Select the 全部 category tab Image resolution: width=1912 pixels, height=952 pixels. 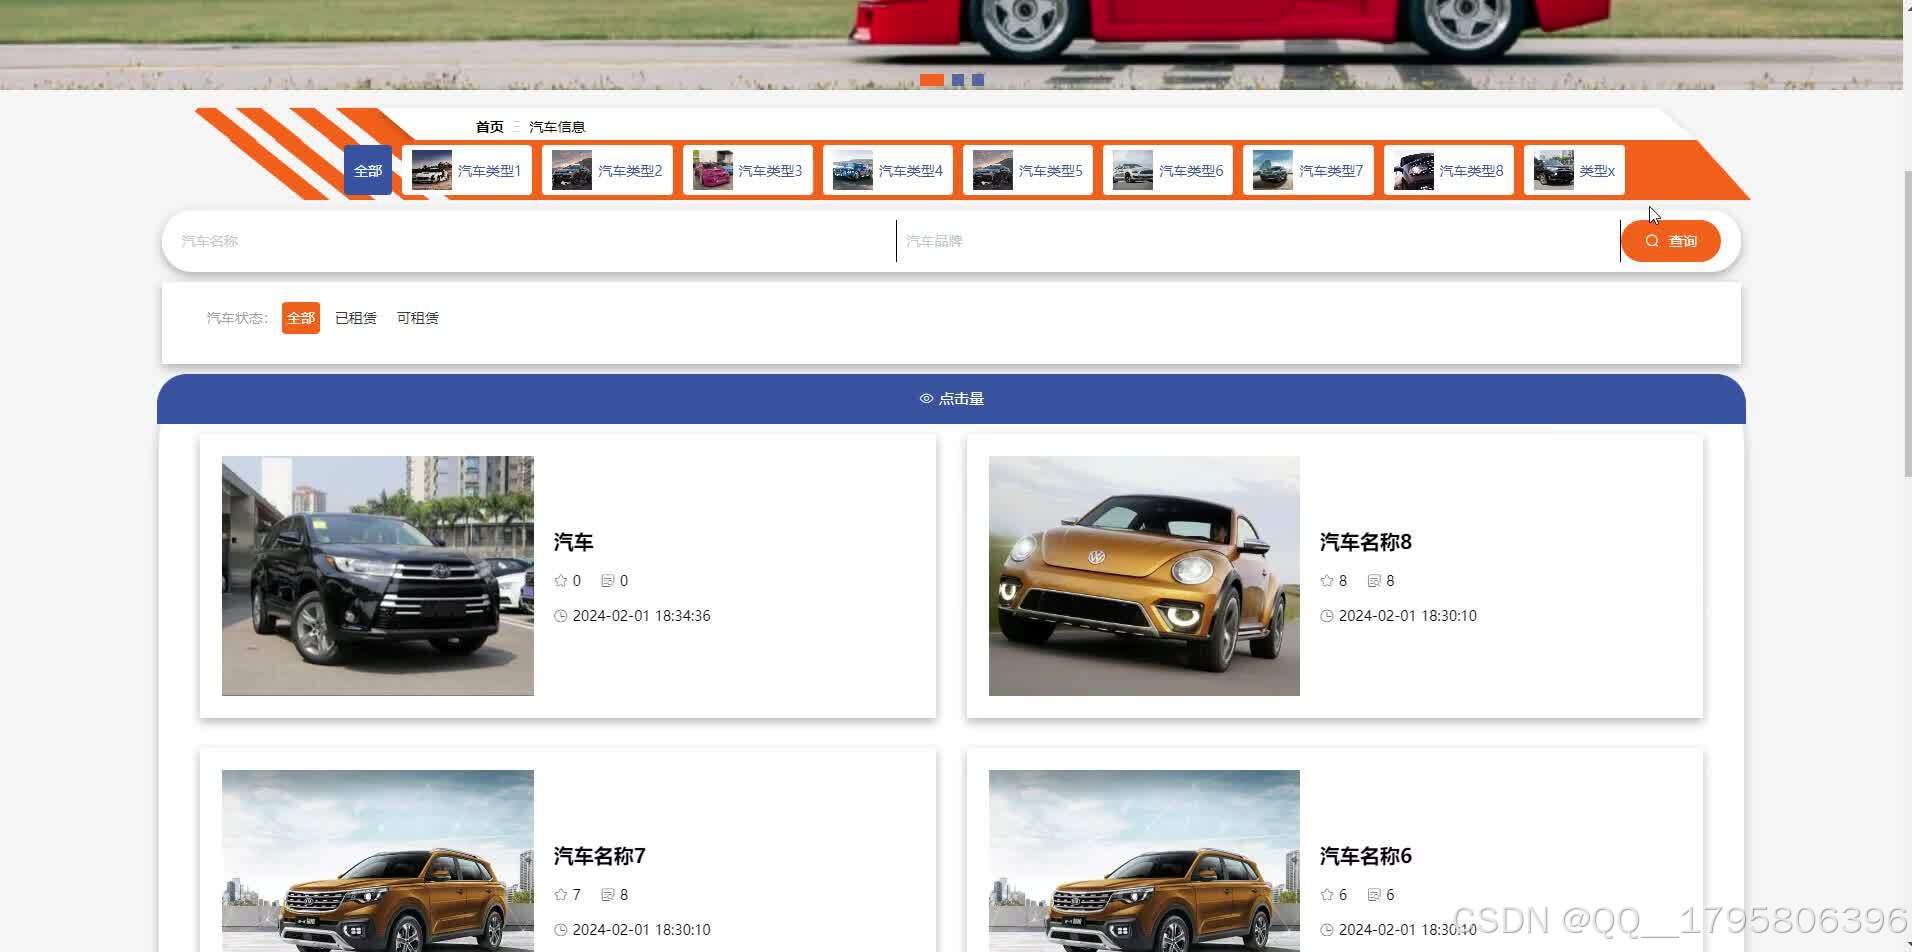tap(367, 170)
